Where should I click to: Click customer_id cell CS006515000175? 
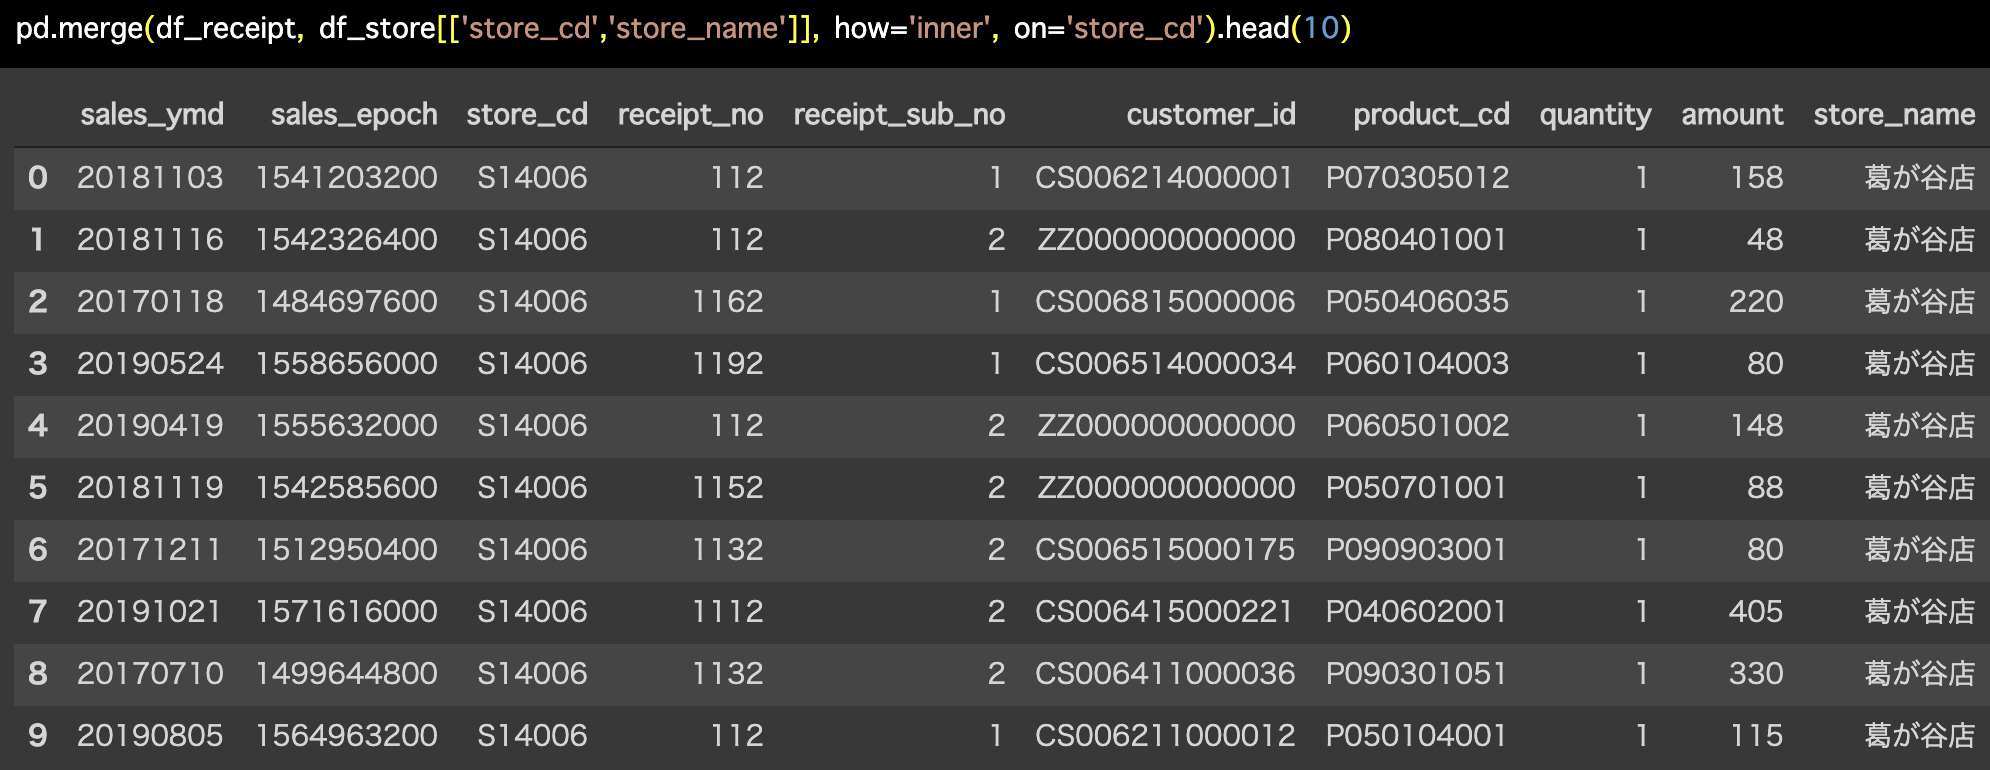tap(1165, 550)
